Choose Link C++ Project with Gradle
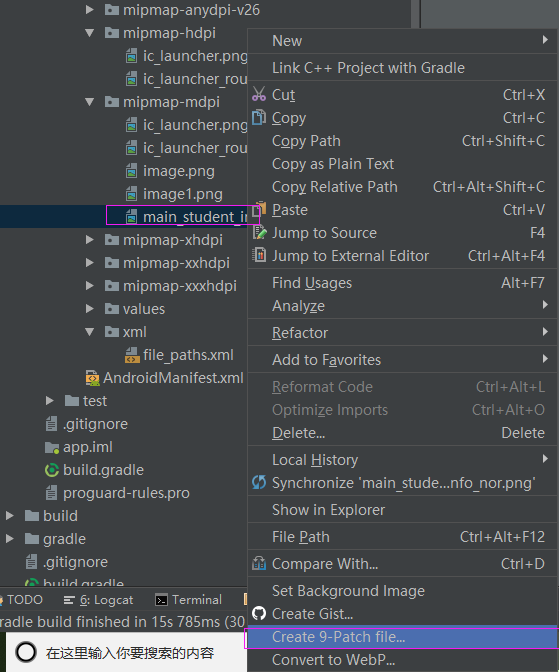This screenshot has height=672, width=559. 402,68
